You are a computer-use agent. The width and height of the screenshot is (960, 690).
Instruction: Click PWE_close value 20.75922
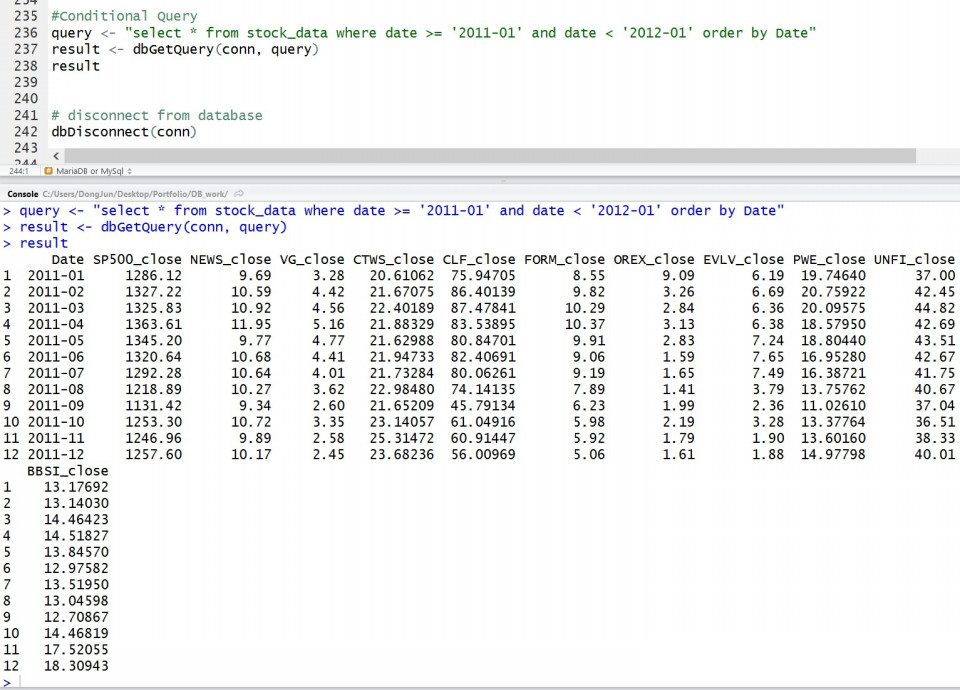point(833,292)
